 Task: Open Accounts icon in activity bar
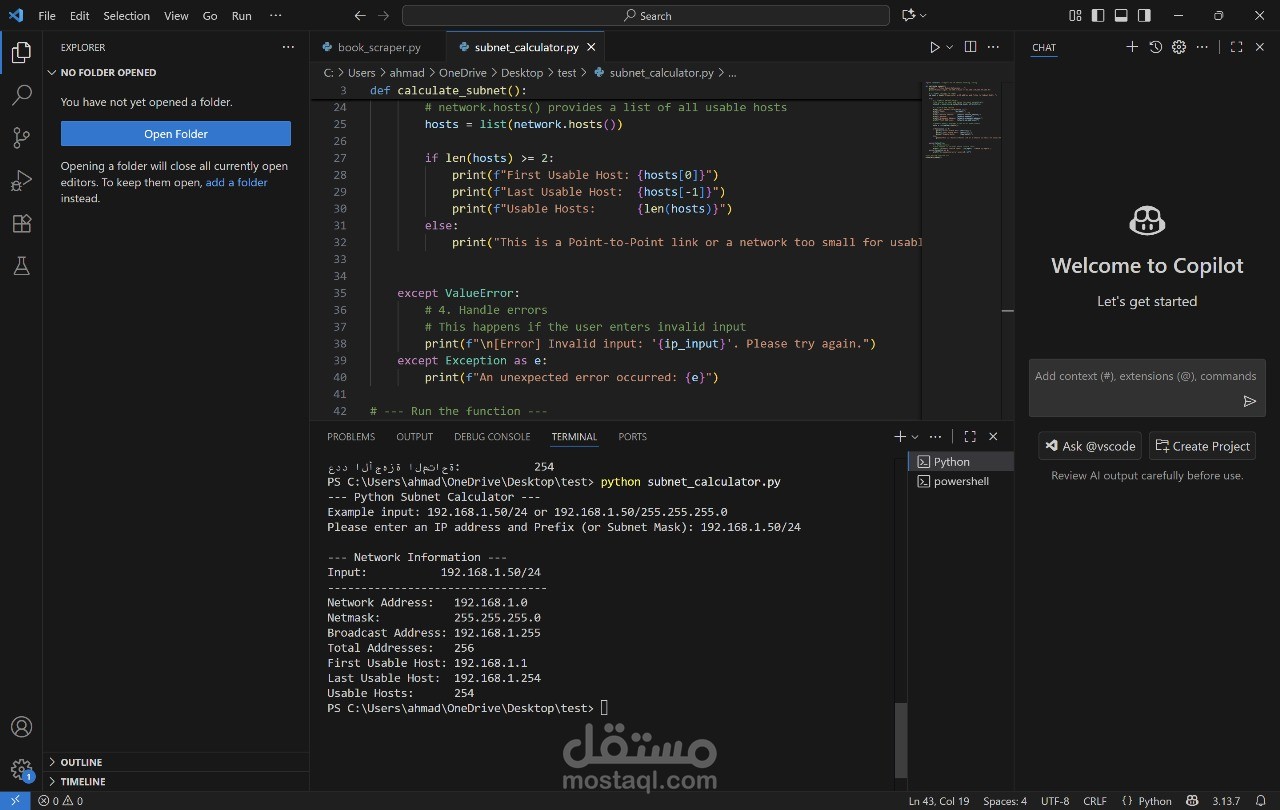coord(21,727)
